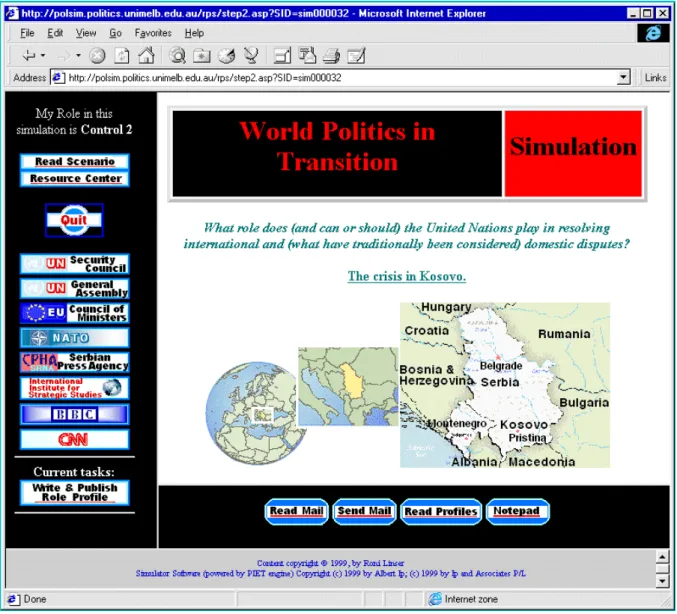Screen dimensions: 677x614
Task: Click the footer frame scroll down arrow
Action: point(662,581)
